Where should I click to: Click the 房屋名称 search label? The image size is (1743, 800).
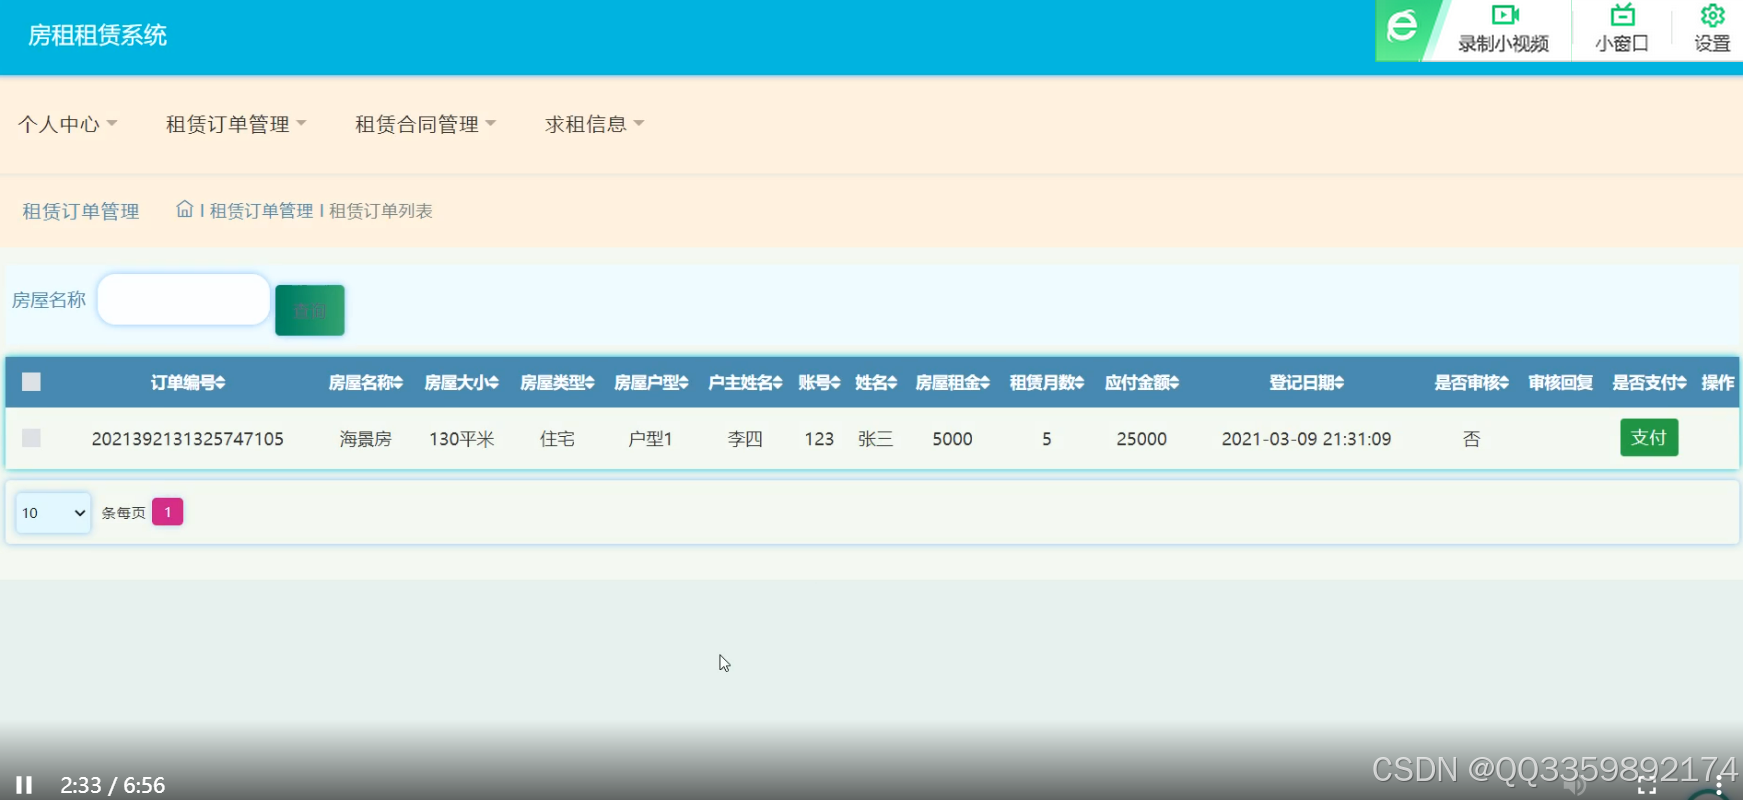[49, 300]
